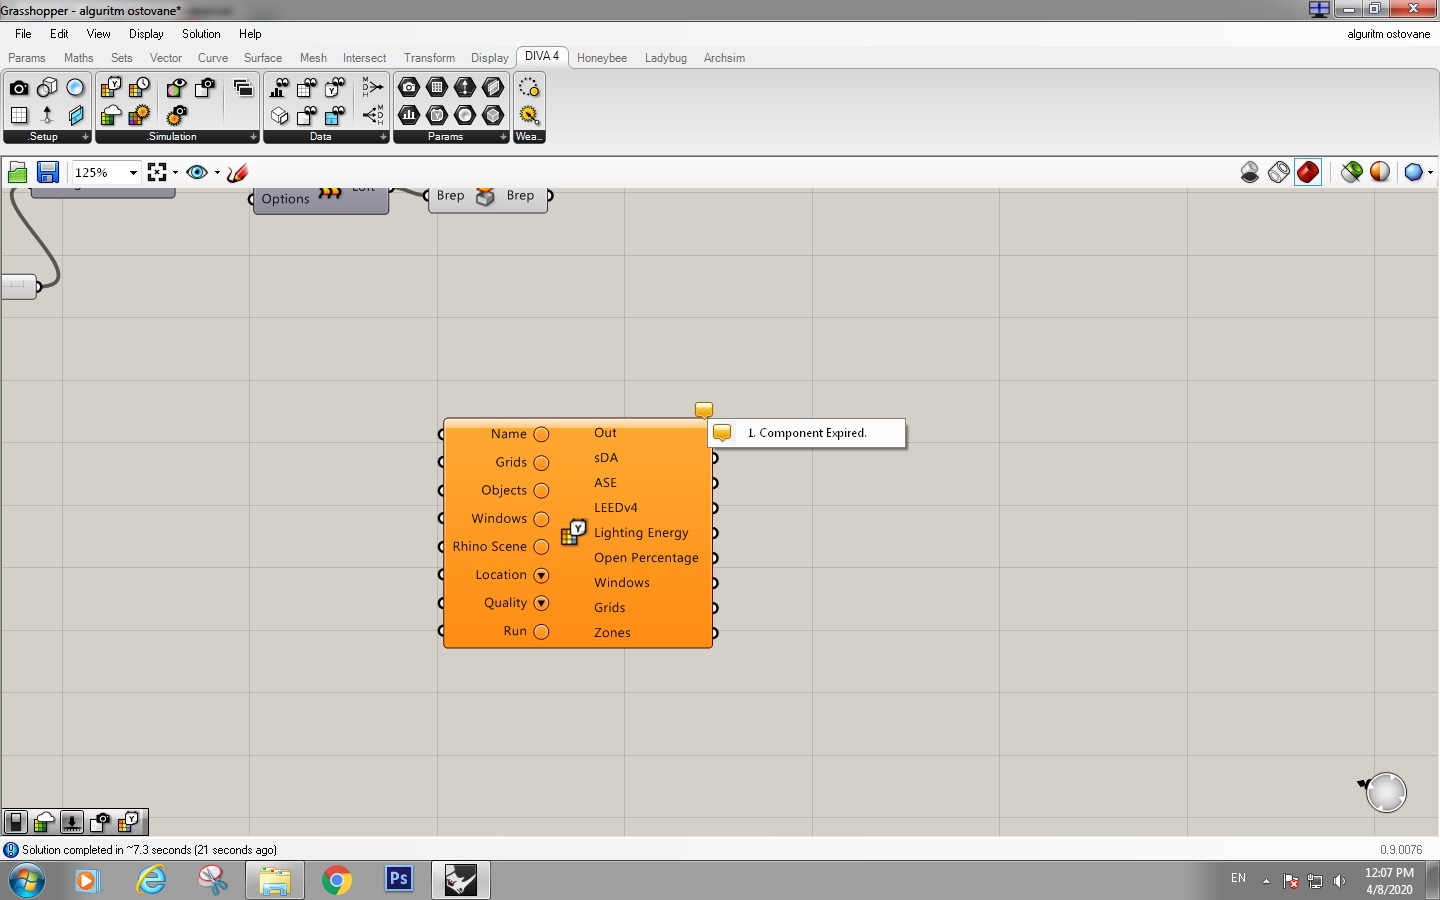
Task: Choose the cloud-over-grid simulation icon
Action: pyautogui.click(x=111, y=115)
